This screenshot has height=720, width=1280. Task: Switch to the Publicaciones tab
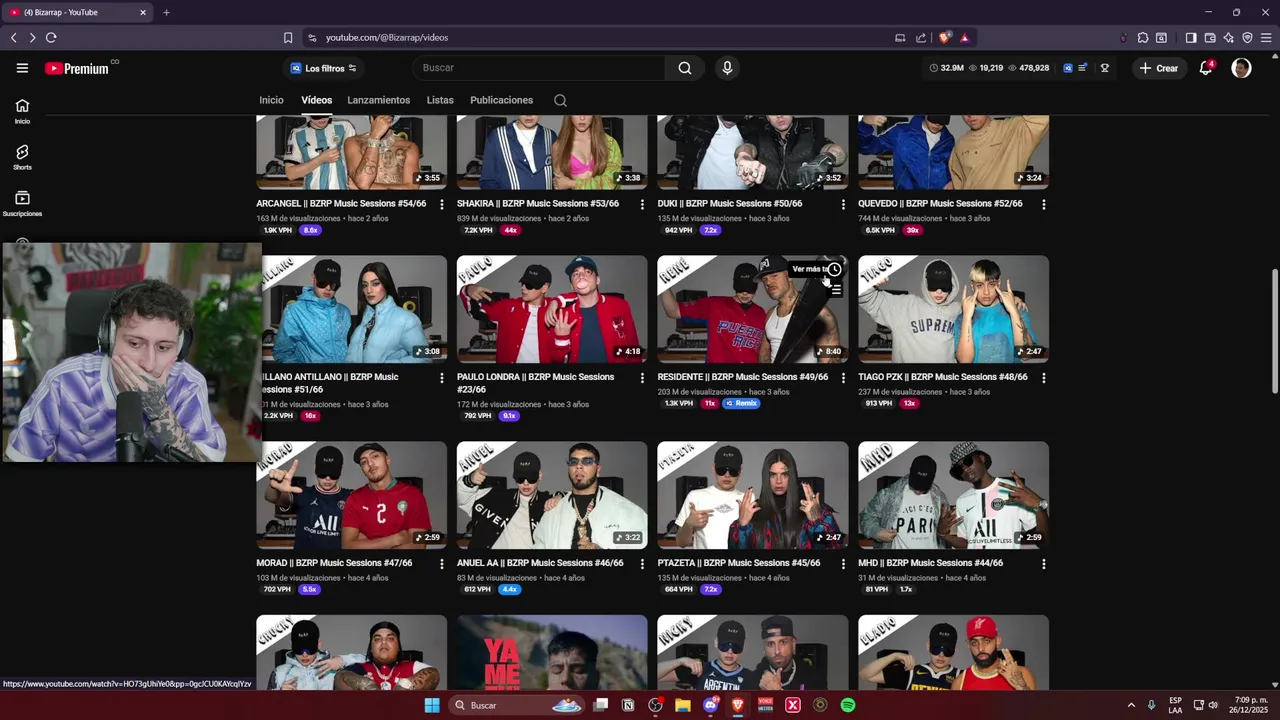pyautogui.click(x=501, y=100)
